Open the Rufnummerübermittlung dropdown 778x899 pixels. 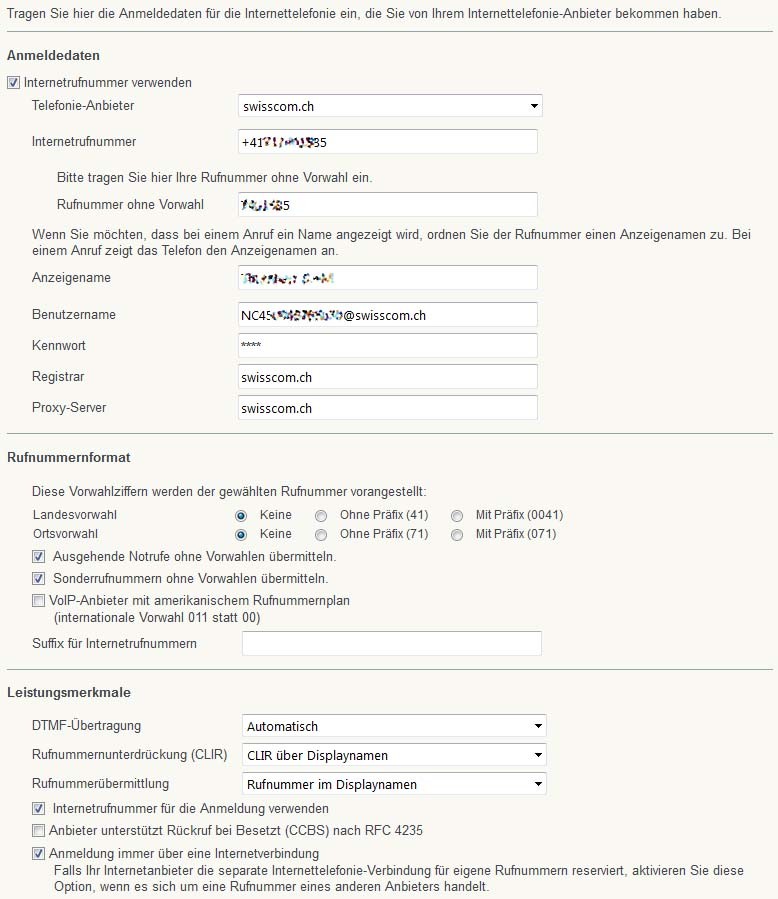click(393, 783)
